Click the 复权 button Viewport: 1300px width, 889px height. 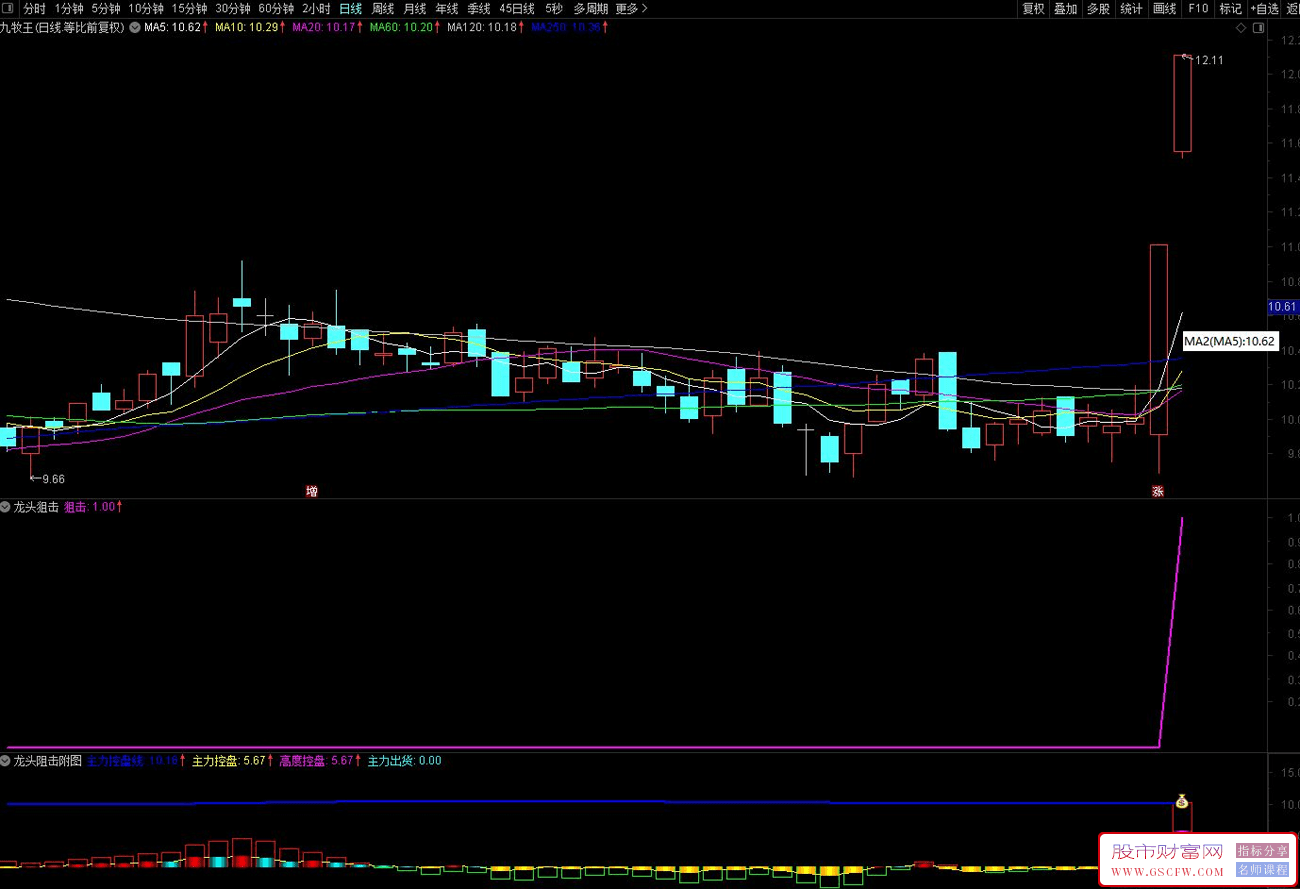tap(1033, 8)
